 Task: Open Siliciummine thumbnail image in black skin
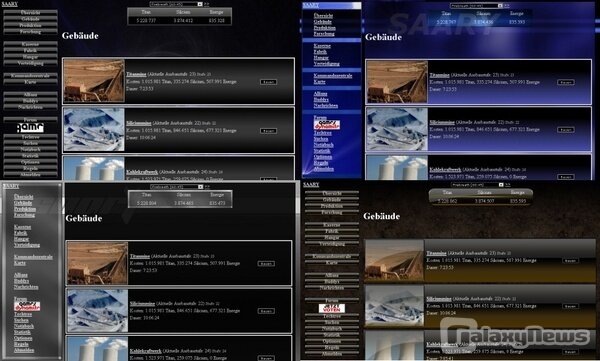[x=94, y=129]
